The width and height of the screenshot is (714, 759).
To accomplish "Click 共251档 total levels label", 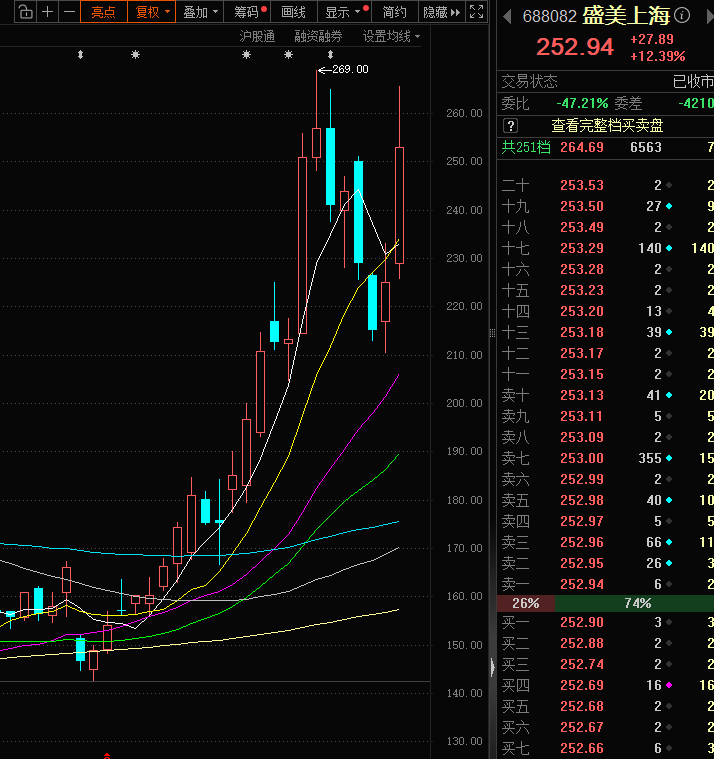I will [x=526, y=147].
